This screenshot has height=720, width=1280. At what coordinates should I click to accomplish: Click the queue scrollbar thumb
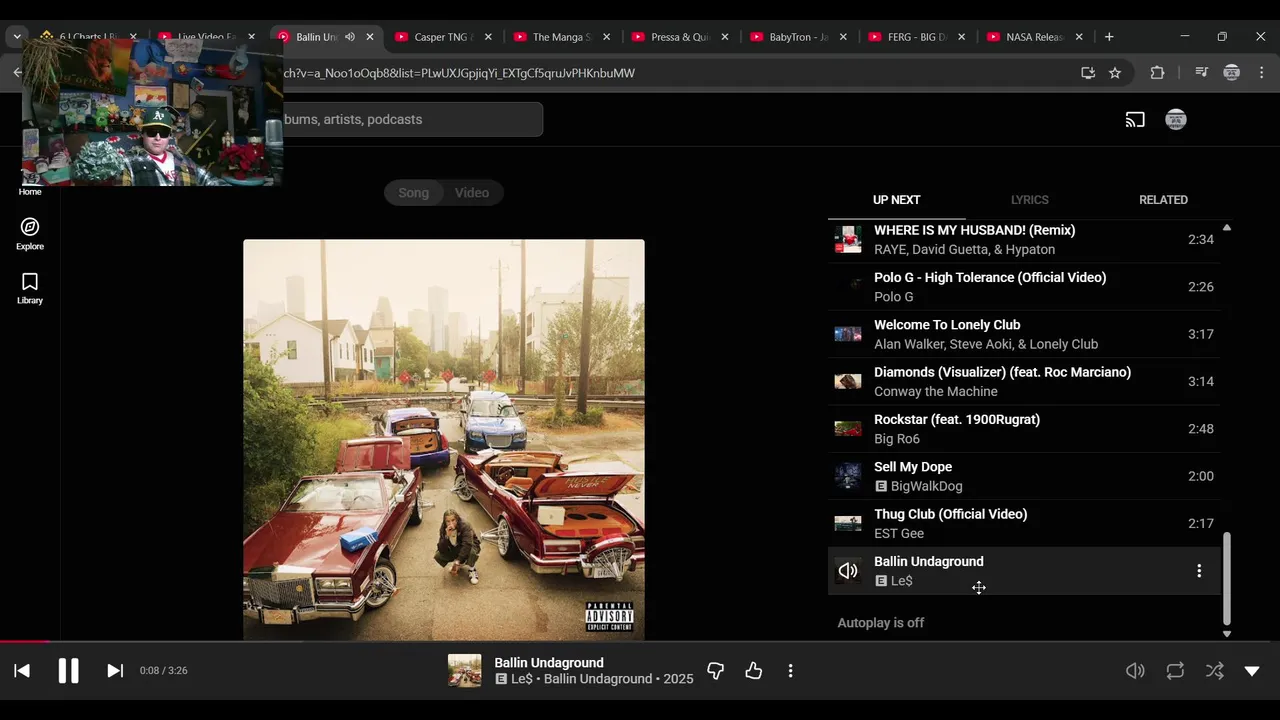coord(1227,578)
